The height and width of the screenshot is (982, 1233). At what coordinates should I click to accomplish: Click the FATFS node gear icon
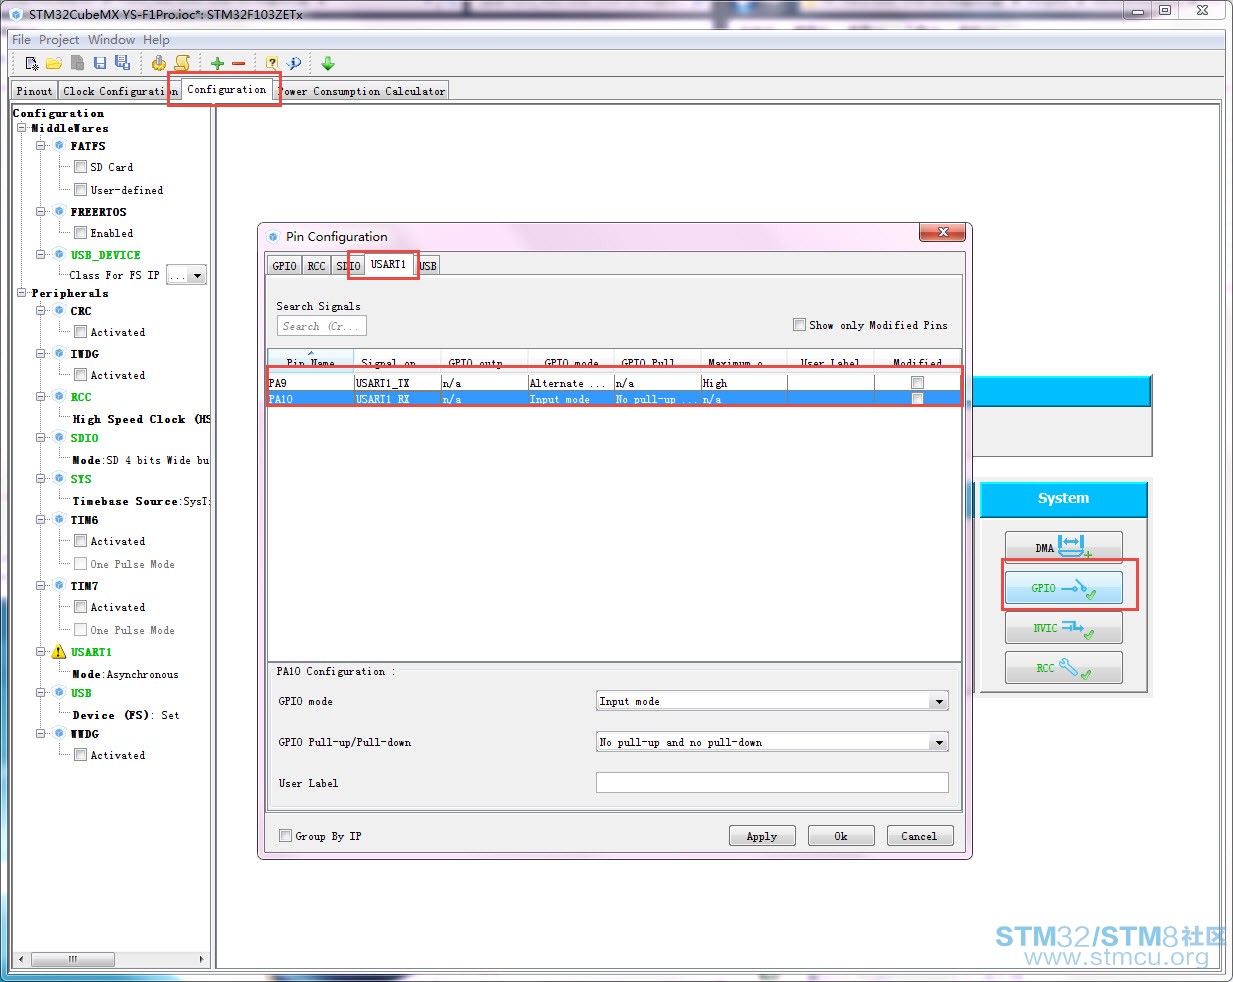tap(59, 146)
